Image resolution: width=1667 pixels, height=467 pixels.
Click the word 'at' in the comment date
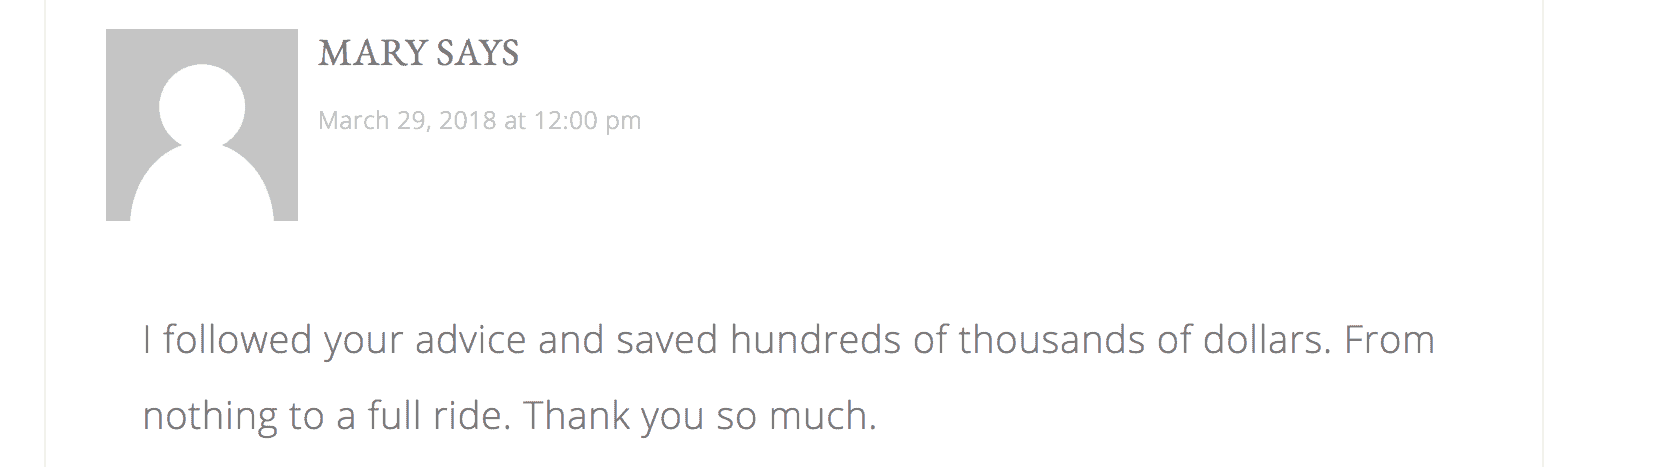515,121
